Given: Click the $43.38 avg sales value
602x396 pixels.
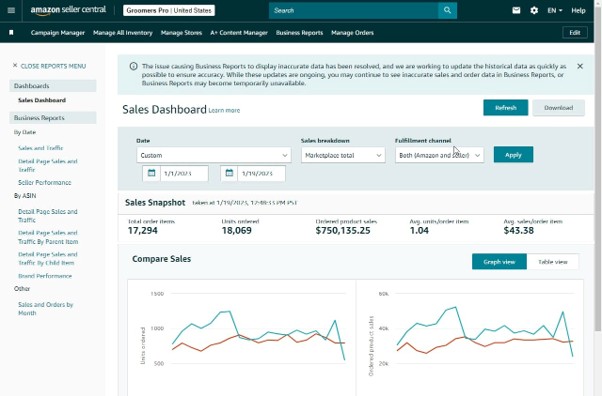Looking at the screenshot, I should point(518,230).
